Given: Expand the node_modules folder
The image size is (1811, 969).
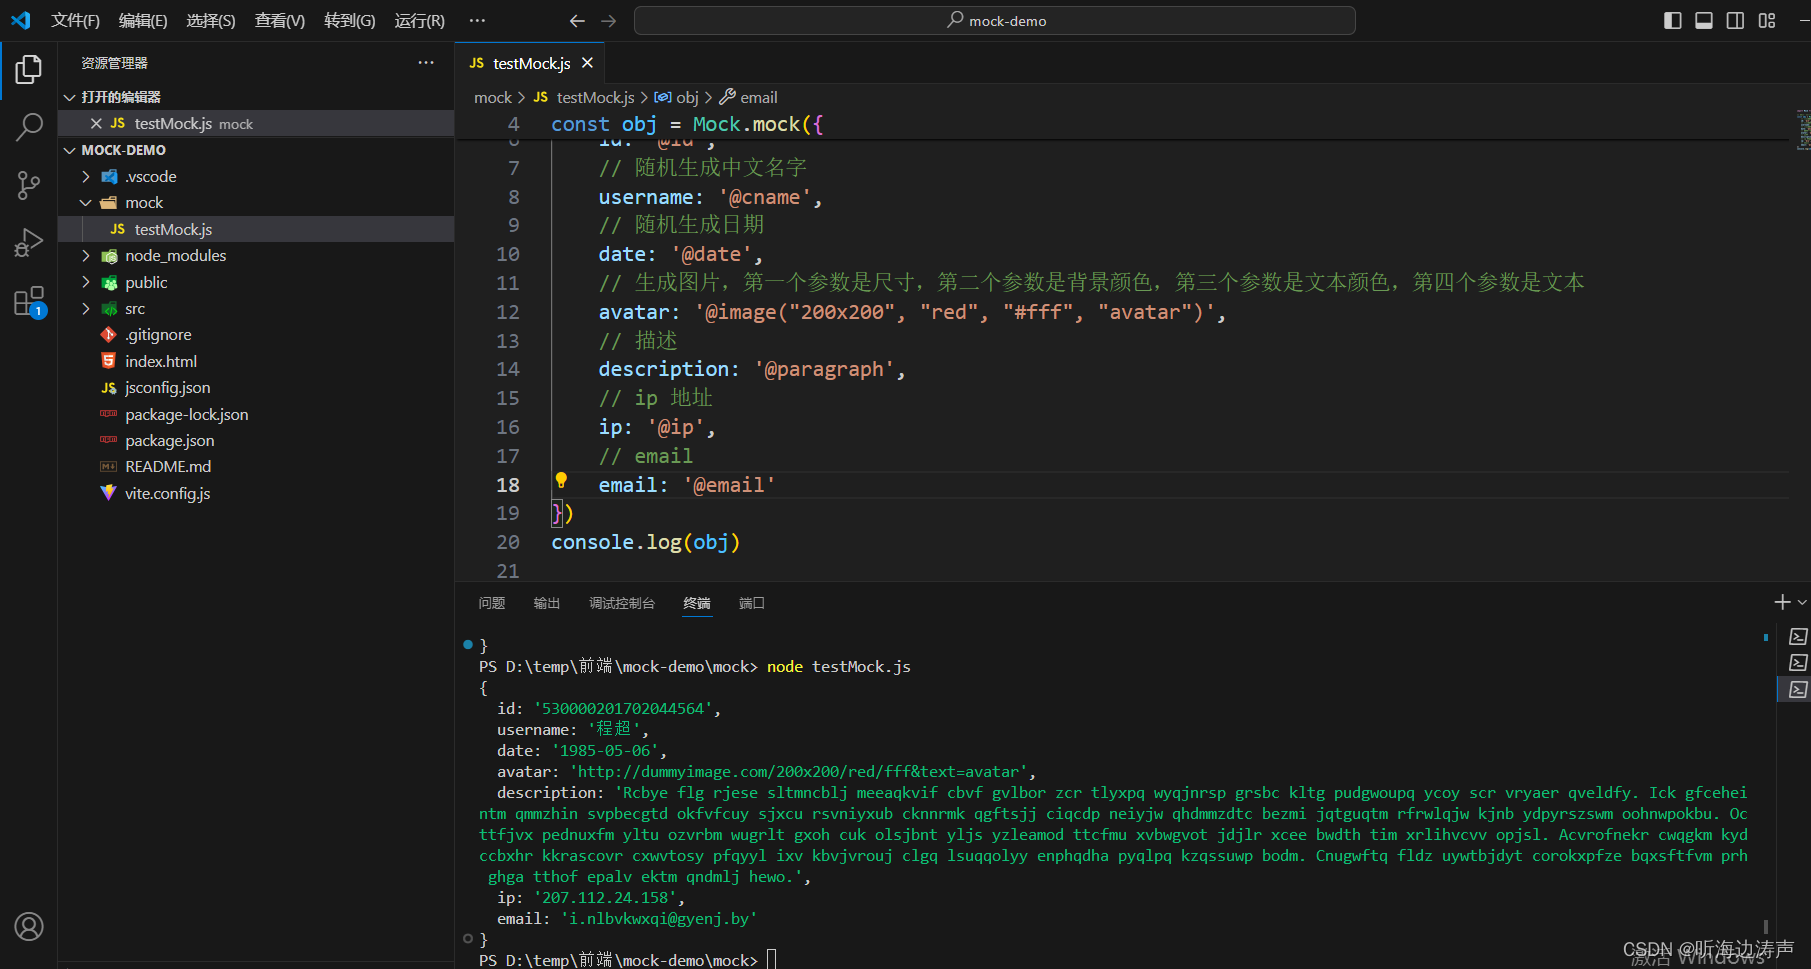Looking at the screenshot, I should (x=86, y=255).
